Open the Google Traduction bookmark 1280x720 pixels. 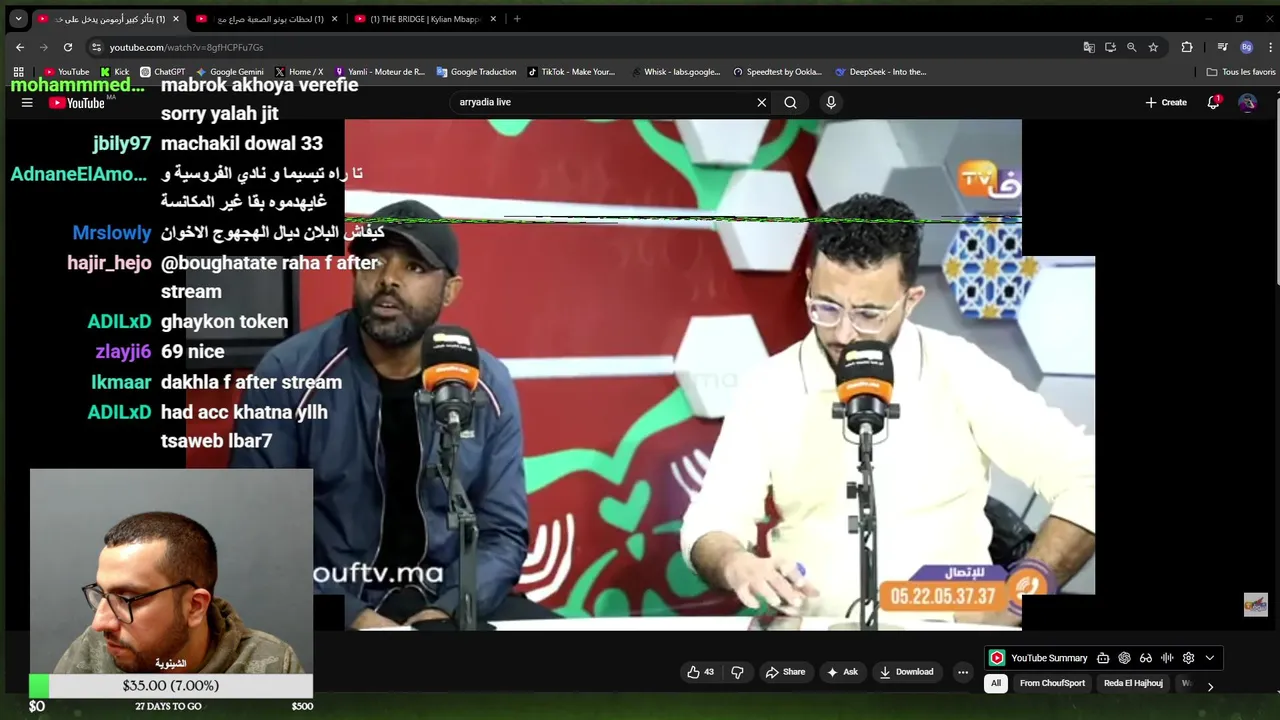476,72
